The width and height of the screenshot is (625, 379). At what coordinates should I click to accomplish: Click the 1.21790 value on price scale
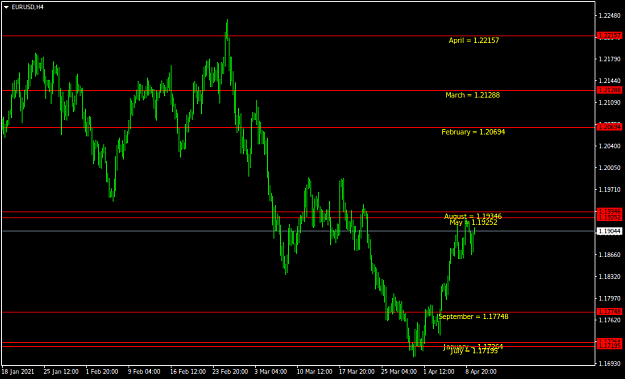609,59
